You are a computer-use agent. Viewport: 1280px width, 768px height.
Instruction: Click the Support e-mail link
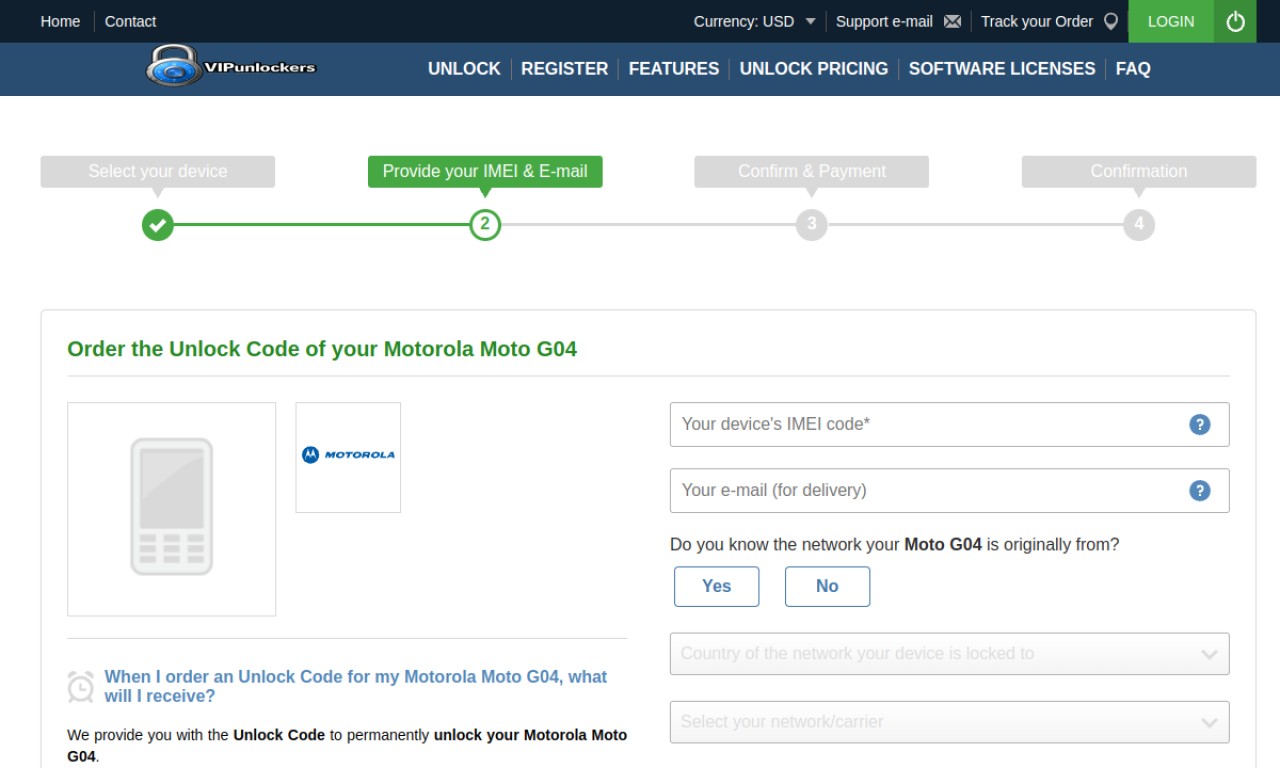click(884, 21)
